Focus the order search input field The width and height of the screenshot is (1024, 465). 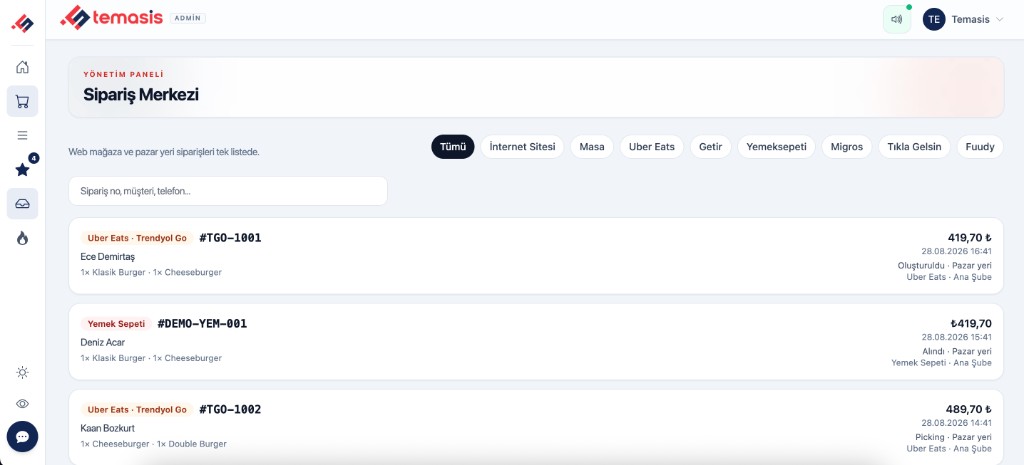[x=228, y=191]
